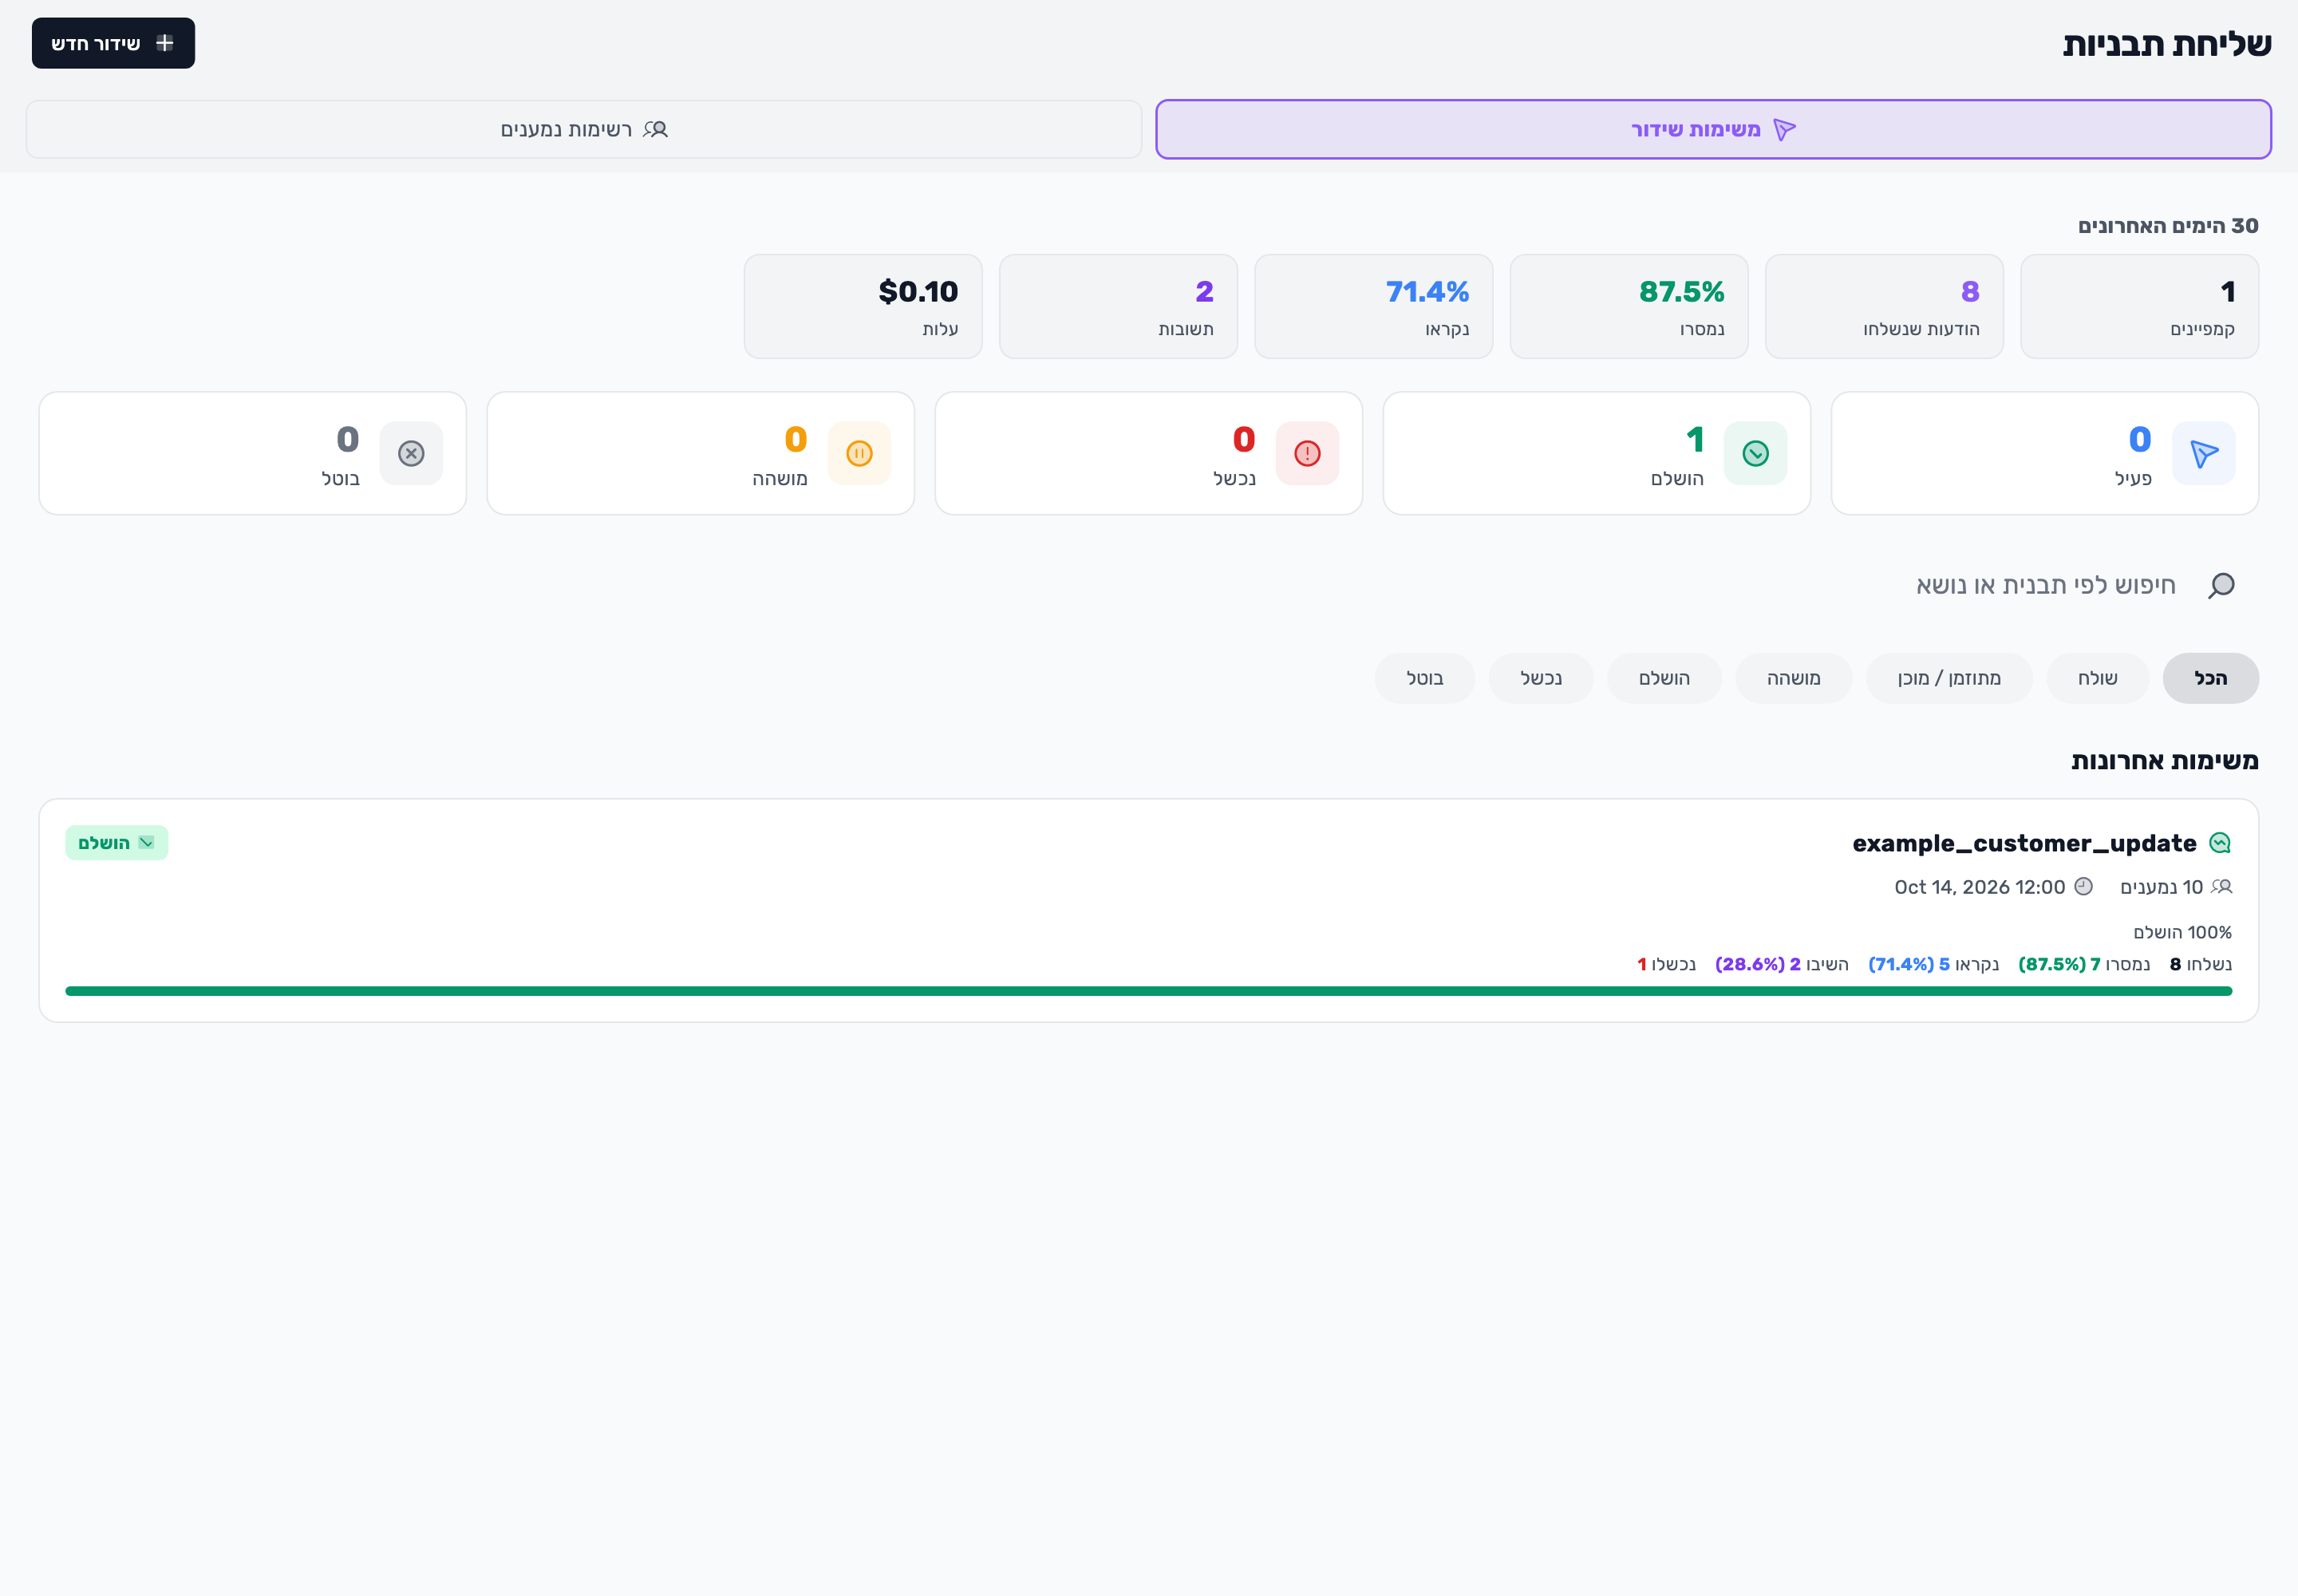Click the recipients icon next to 10 נמענים
The width and height of the screenshot is (2298, 1596).
[x=2222, y=887]
